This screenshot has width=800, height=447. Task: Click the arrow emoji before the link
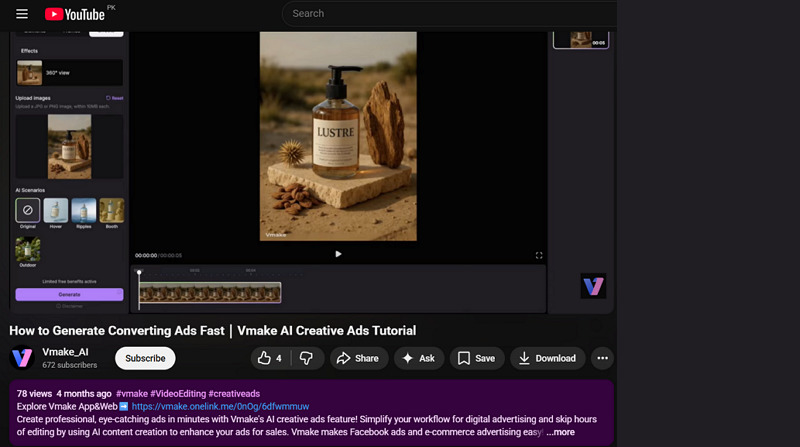click(123, 407)
